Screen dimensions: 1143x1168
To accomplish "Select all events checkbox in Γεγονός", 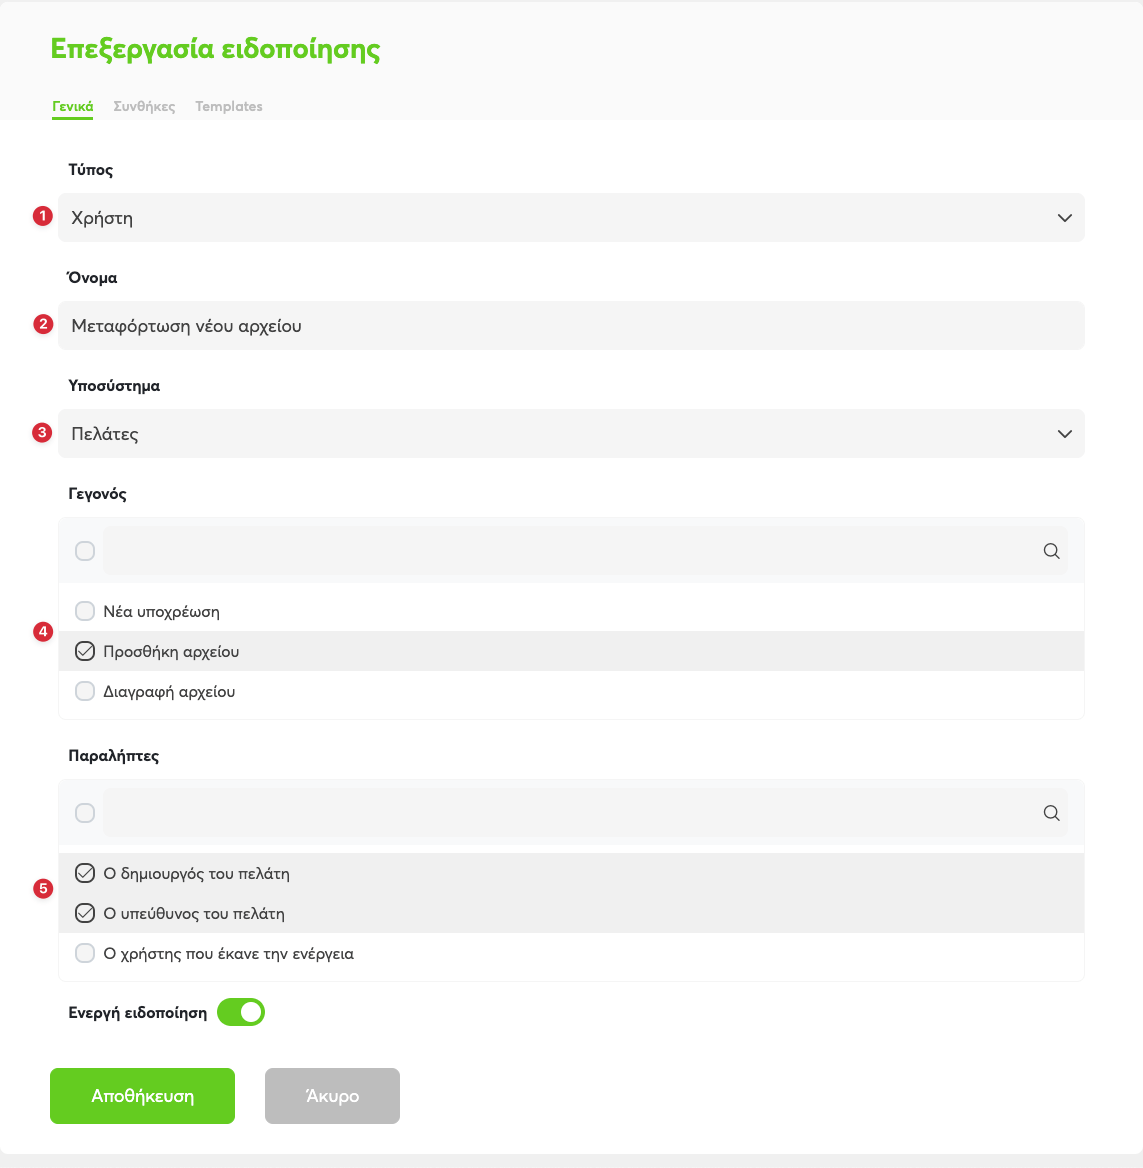I will (85, 551).
